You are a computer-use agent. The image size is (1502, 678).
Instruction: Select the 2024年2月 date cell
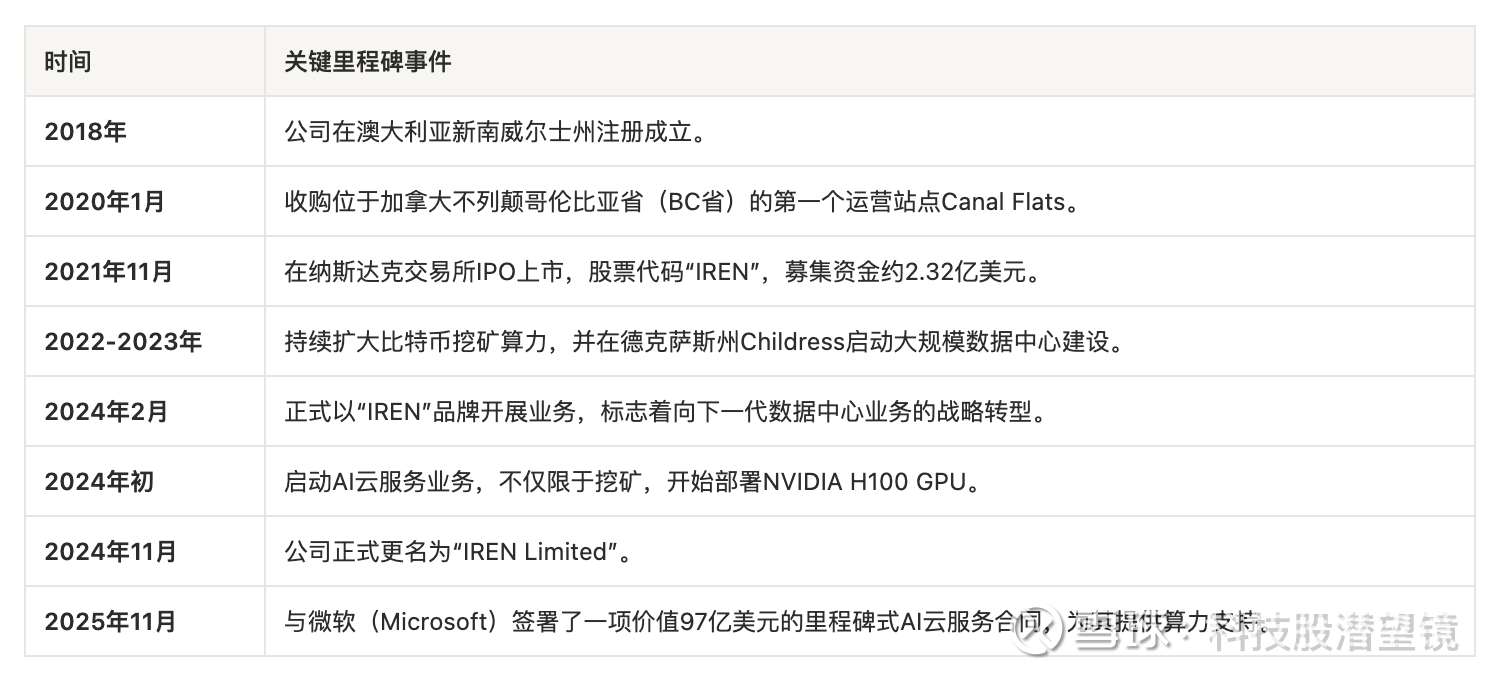coord(106,412)
